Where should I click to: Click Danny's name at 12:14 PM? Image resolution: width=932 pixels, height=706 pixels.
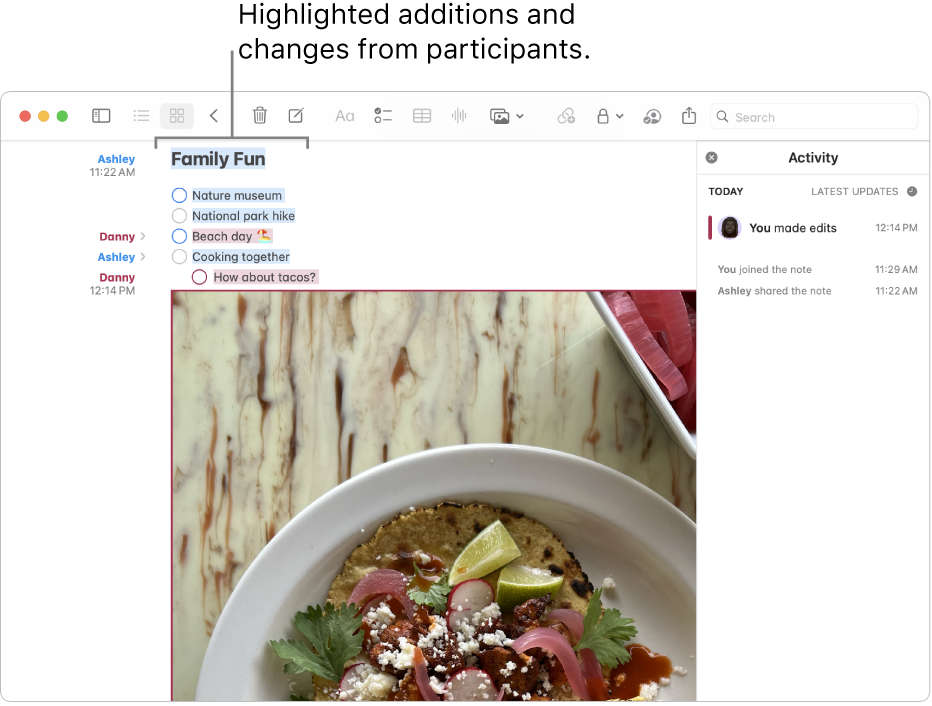click(x=117, y=277)
